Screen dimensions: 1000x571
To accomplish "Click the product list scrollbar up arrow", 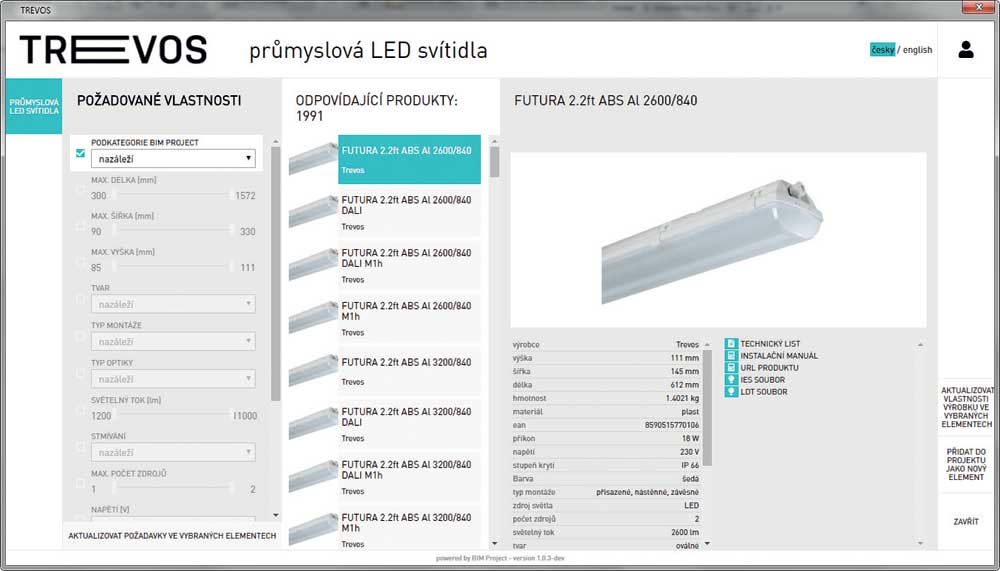I will pos(494,141).
